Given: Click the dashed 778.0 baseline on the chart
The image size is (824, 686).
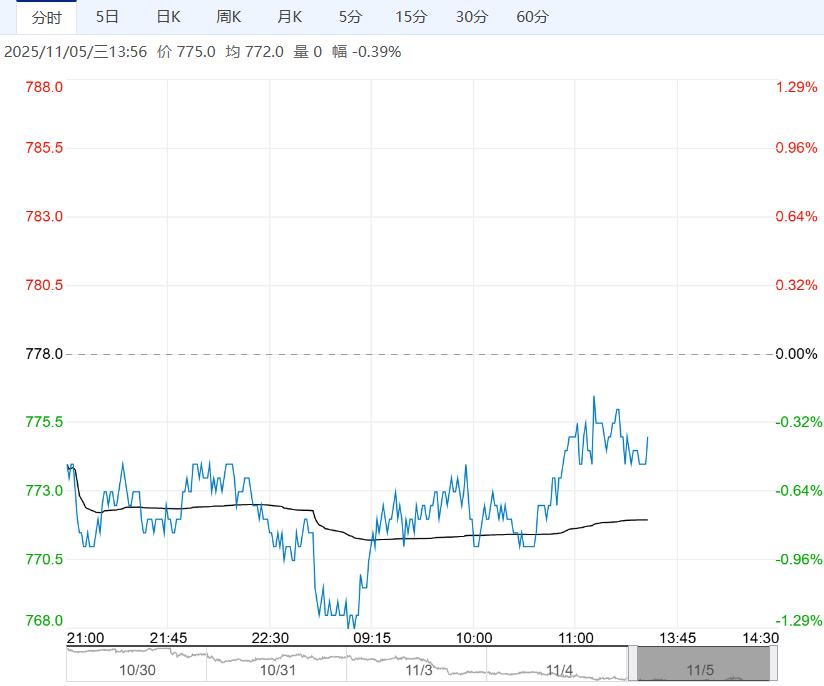Looking at the screenshot, I should [420, 354].
